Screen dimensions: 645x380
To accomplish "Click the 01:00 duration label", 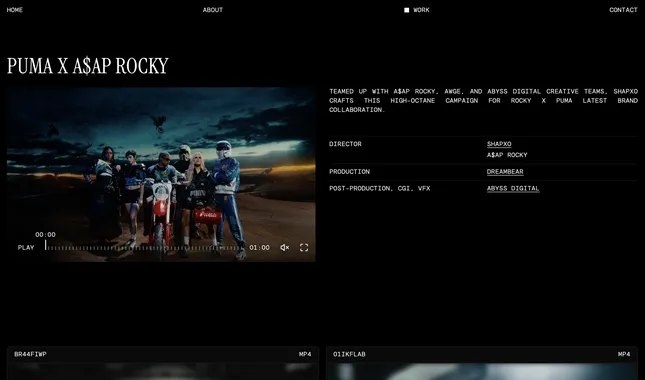I will pos(260,248).
